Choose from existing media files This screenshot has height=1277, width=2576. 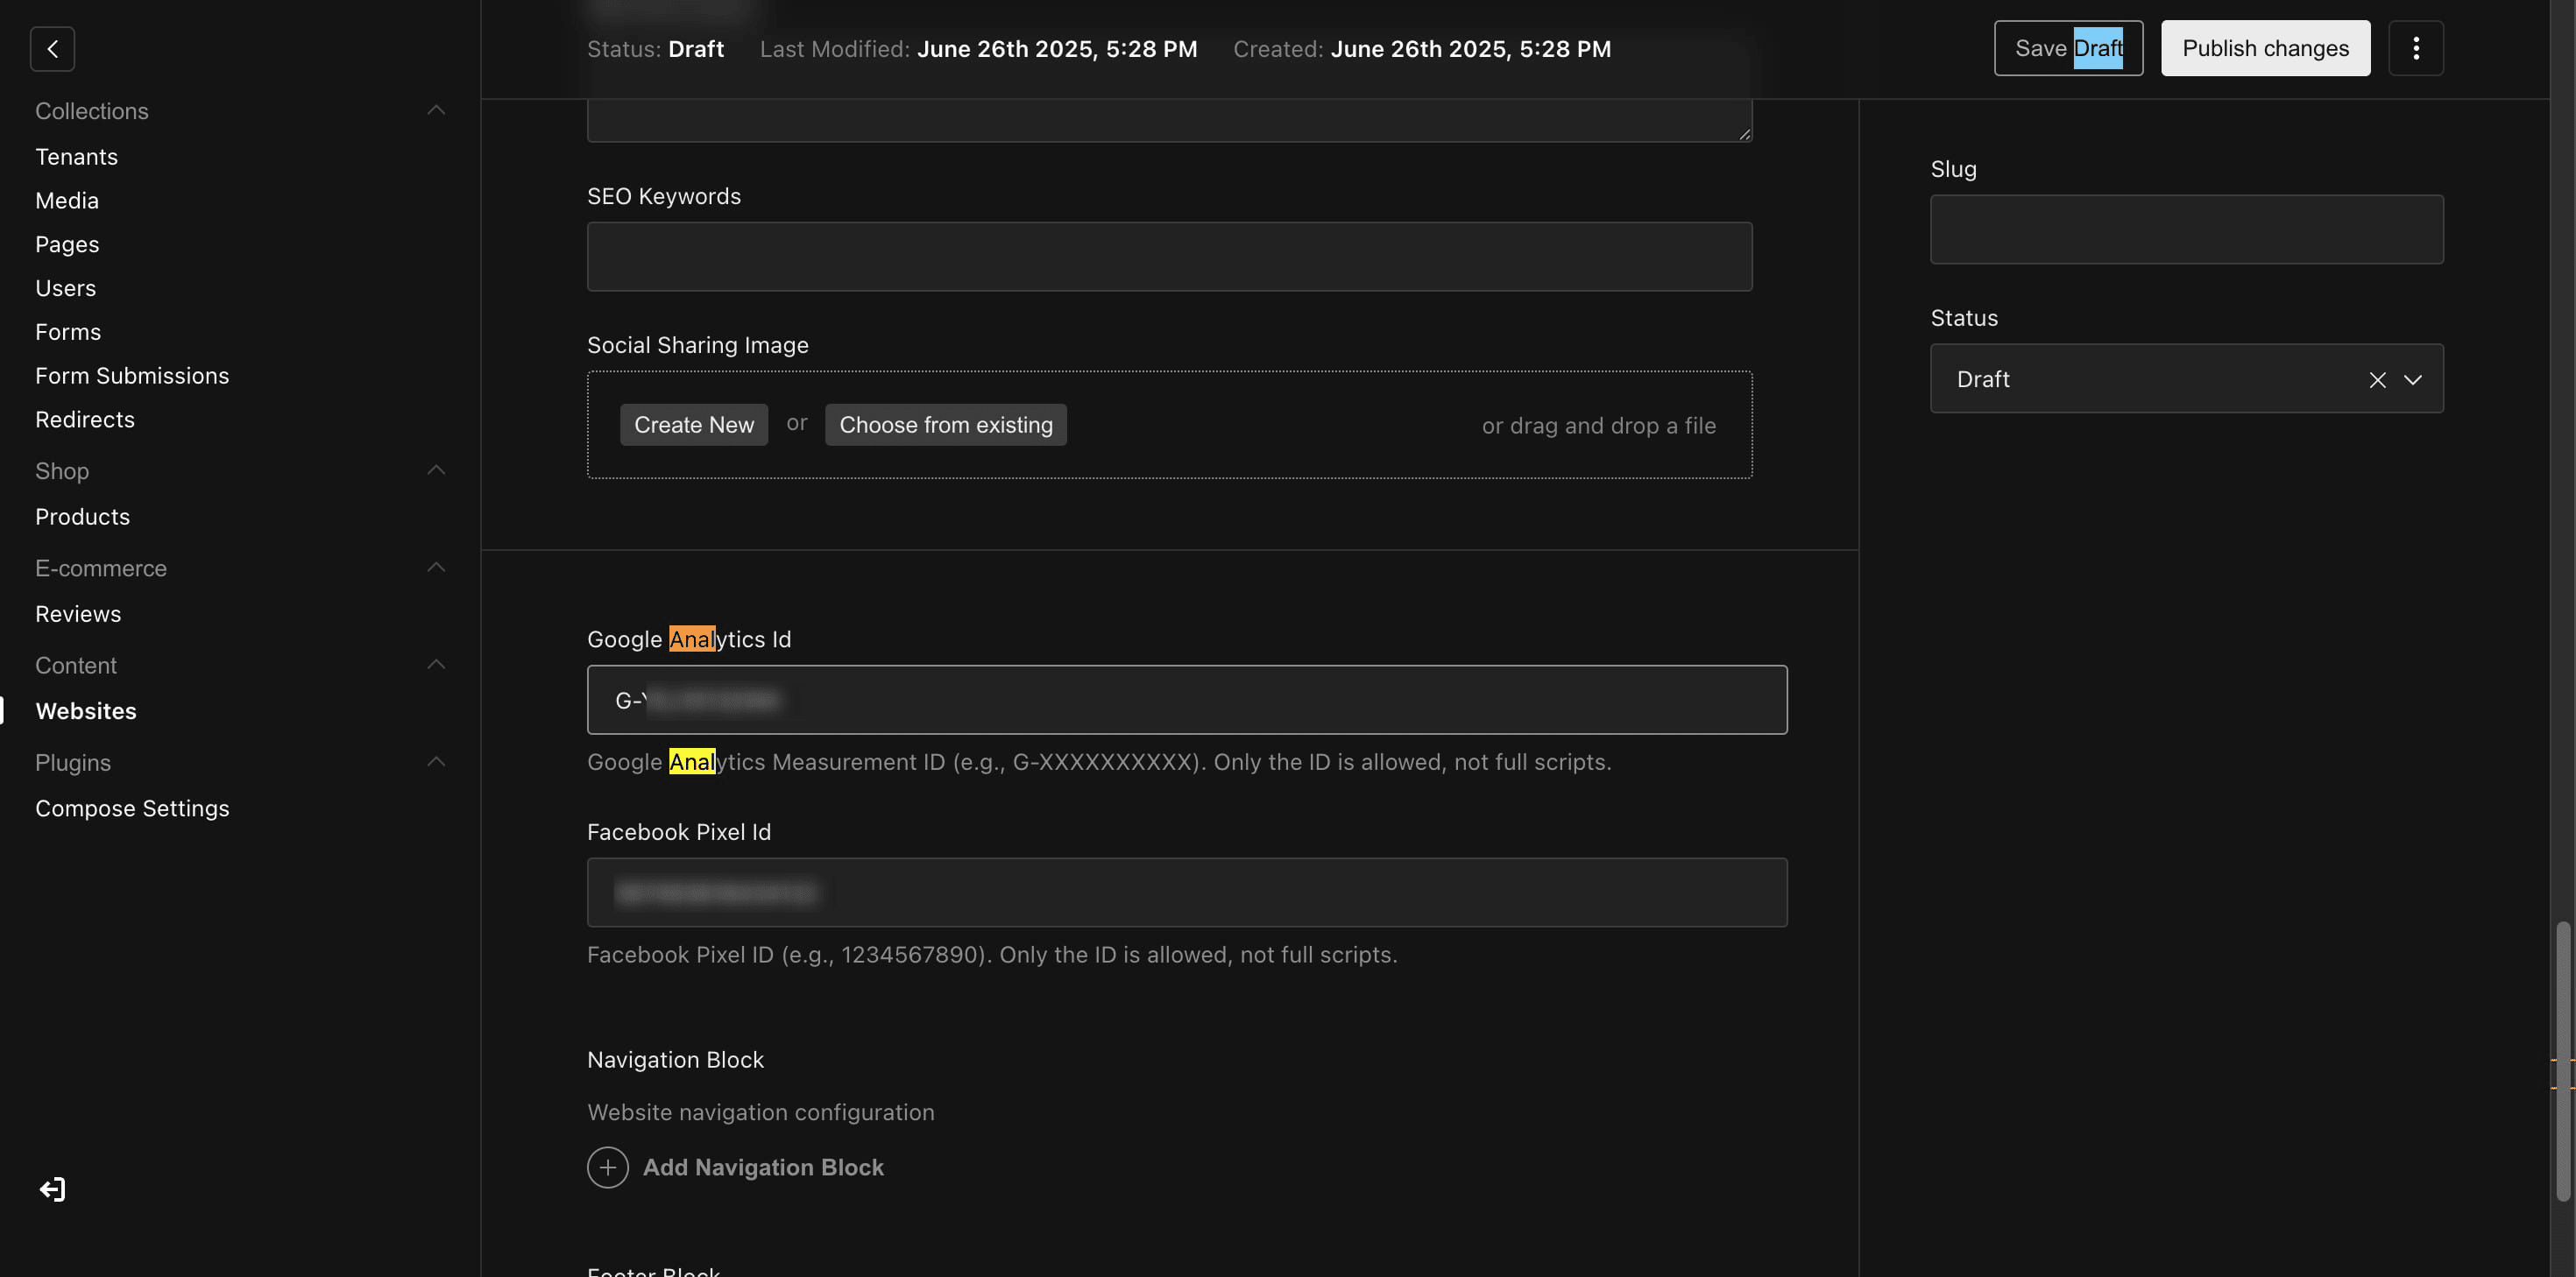point(945,424)
